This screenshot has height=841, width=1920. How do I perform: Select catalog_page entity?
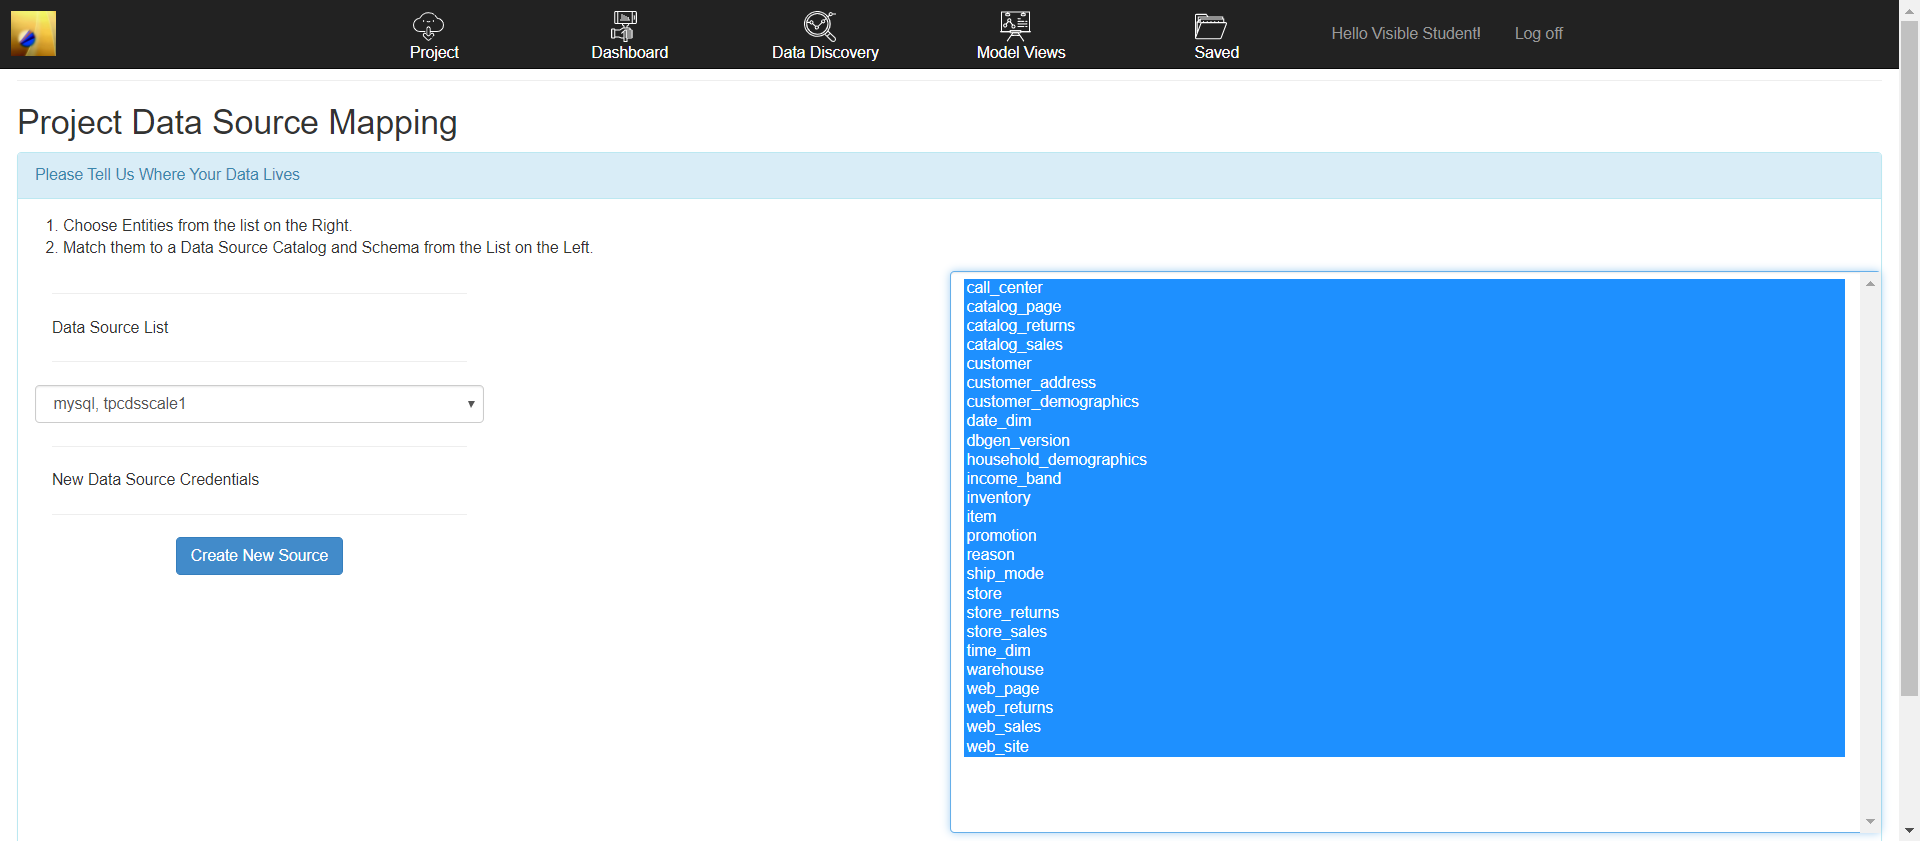[1404, 307]
